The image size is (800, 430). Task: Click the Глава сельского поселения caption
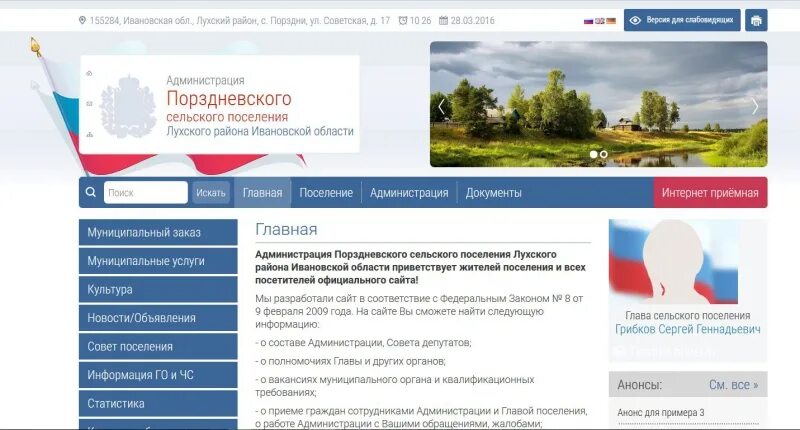(688, 315)
